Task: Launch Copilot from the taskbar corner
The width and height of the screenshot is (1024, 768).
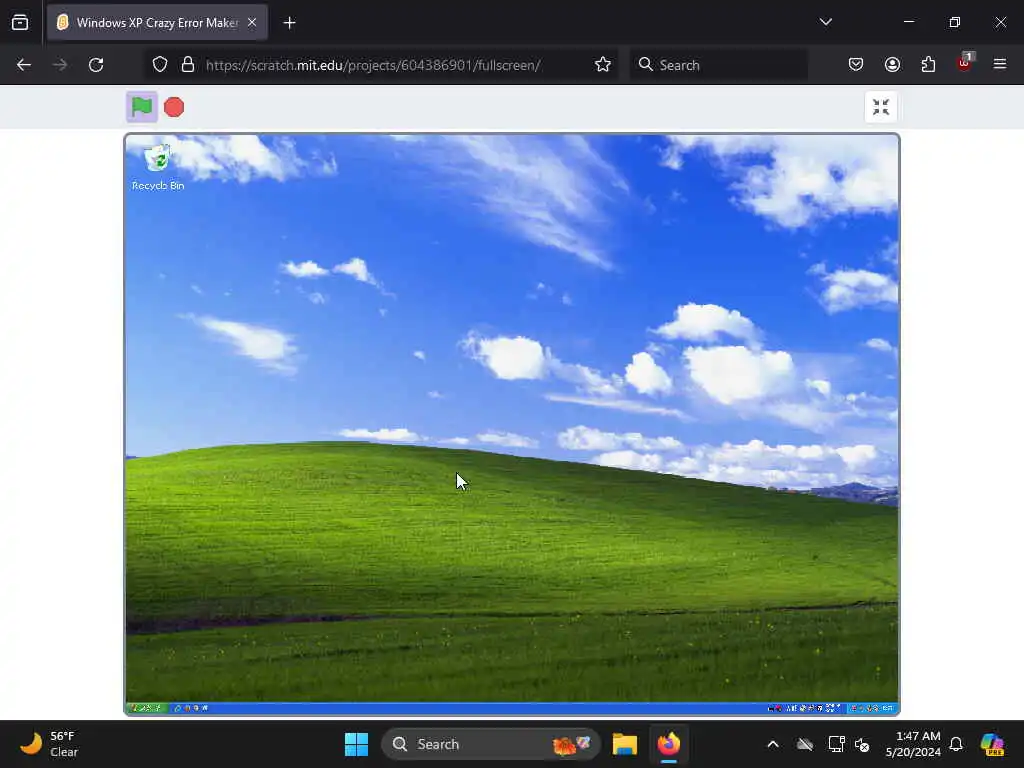Action: coord(992,744)
